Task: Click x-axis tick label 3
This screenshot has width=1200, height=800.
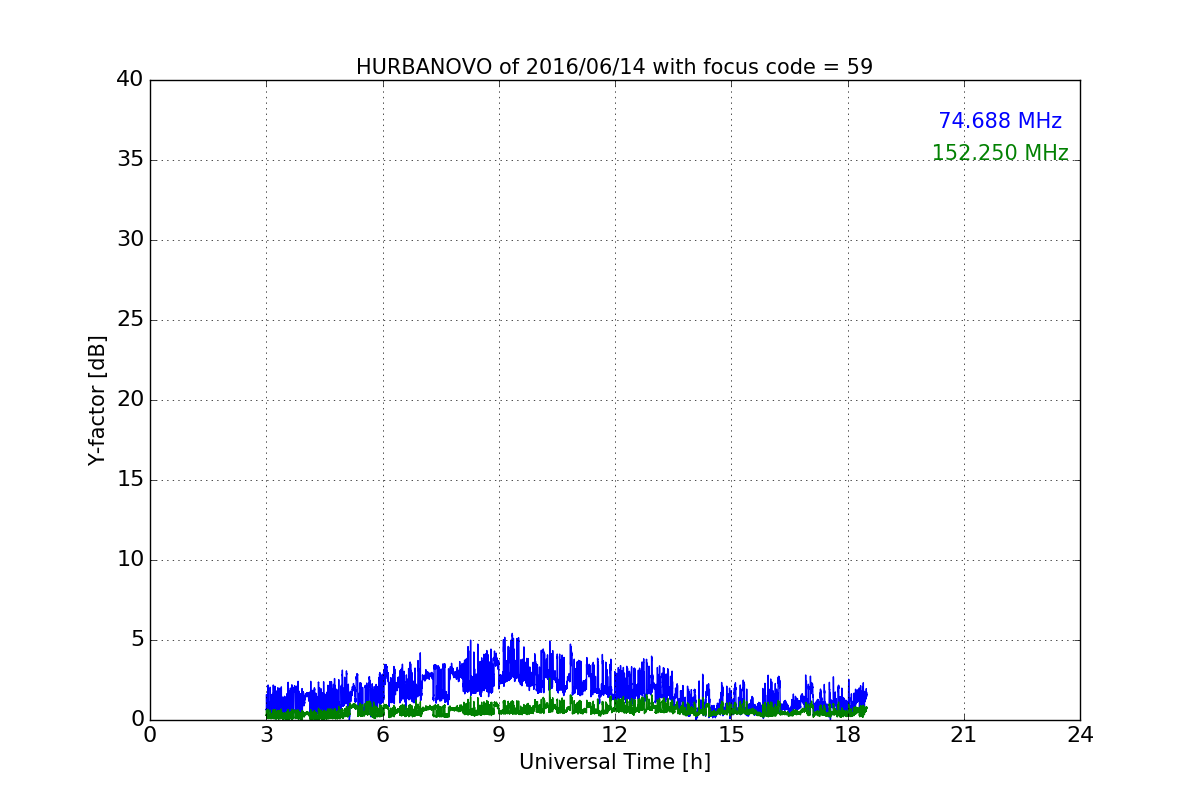Action: point(266,735)
